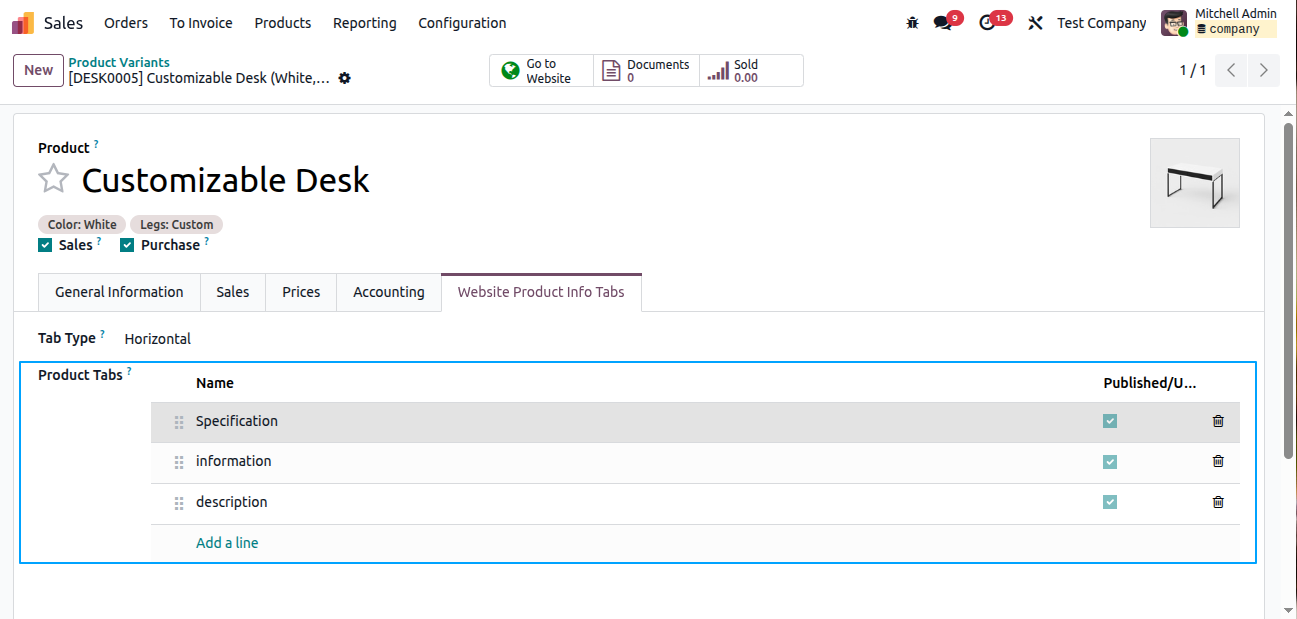Open the Configuration menu
This screenshot has height=619, width=1297.
point(462,23)
